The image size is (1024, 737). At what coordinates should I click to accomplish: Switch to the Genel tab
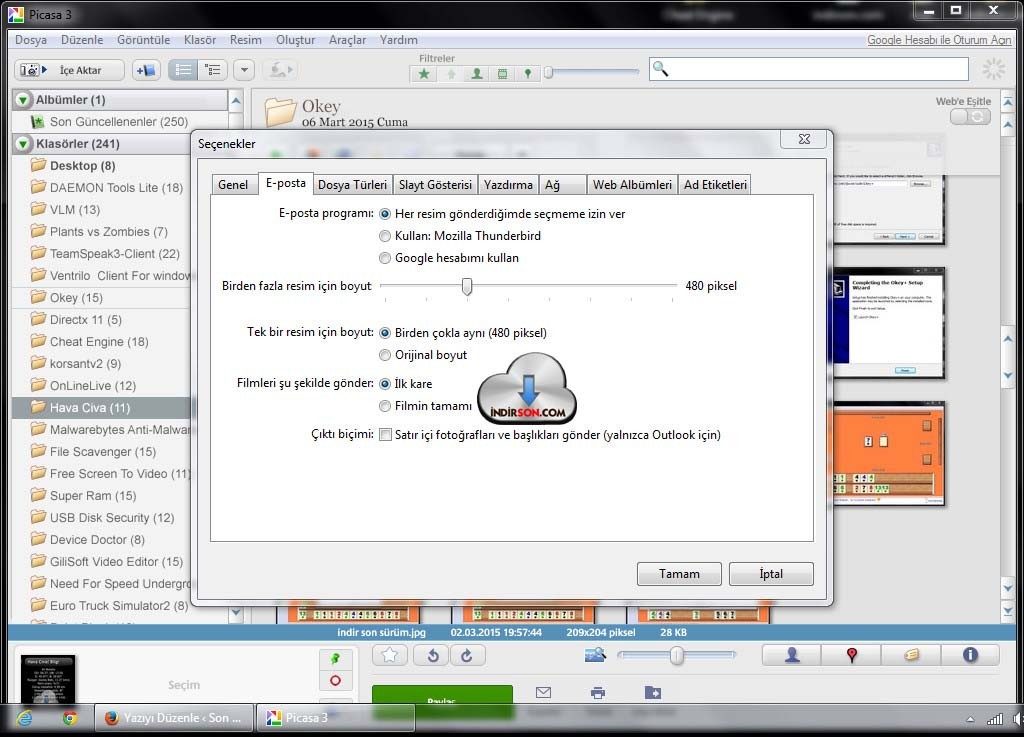(x=233, y=185)
